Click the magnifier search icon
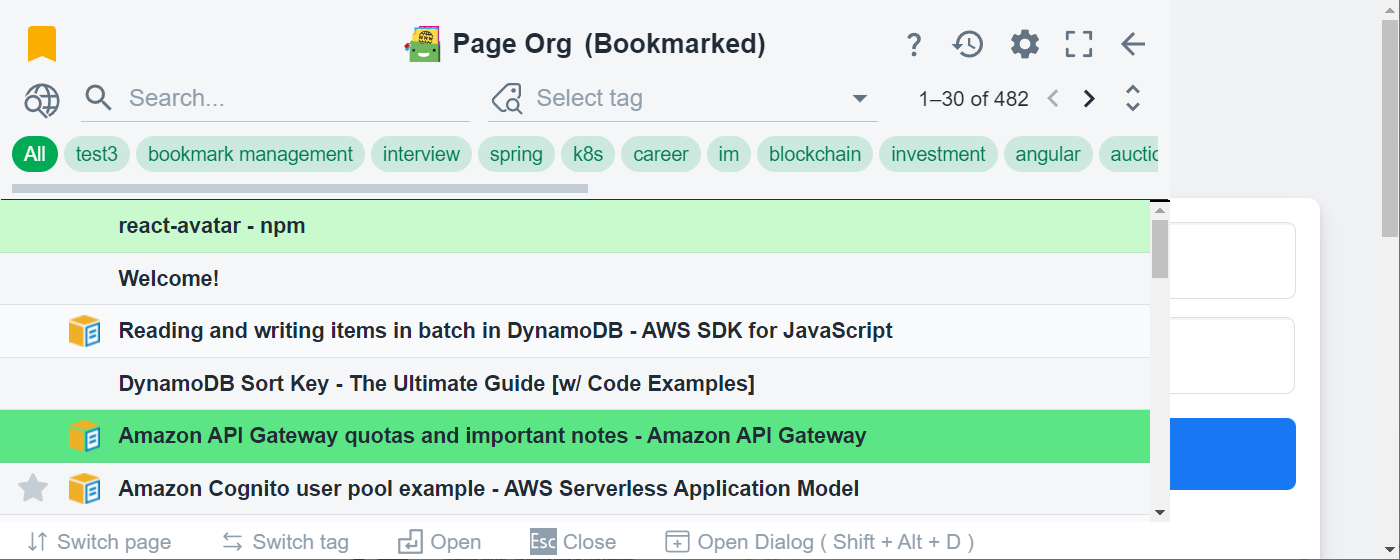The image size is (1400, 560). (x=98, y=98)
